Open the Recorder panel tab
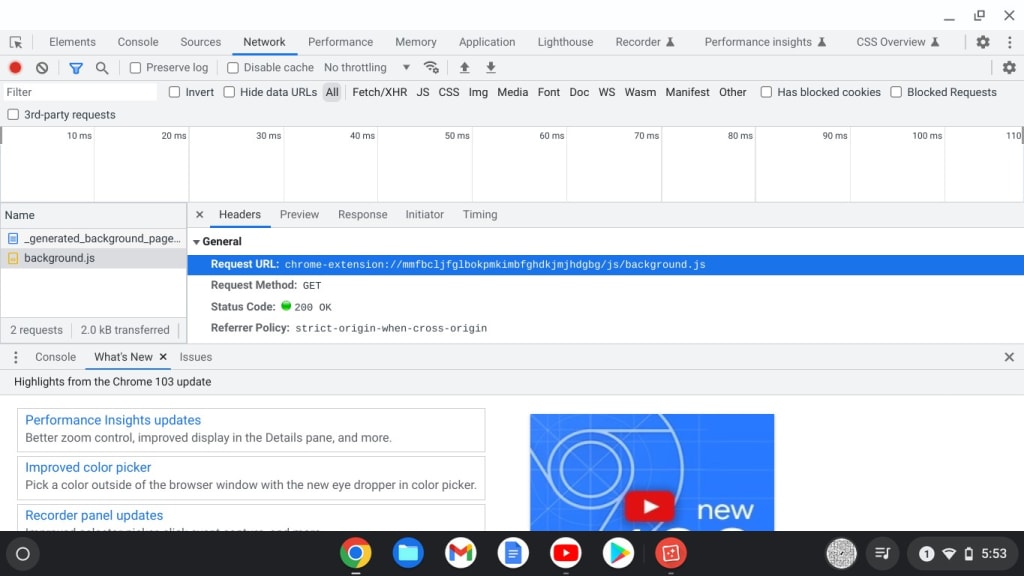 point(645,42)
